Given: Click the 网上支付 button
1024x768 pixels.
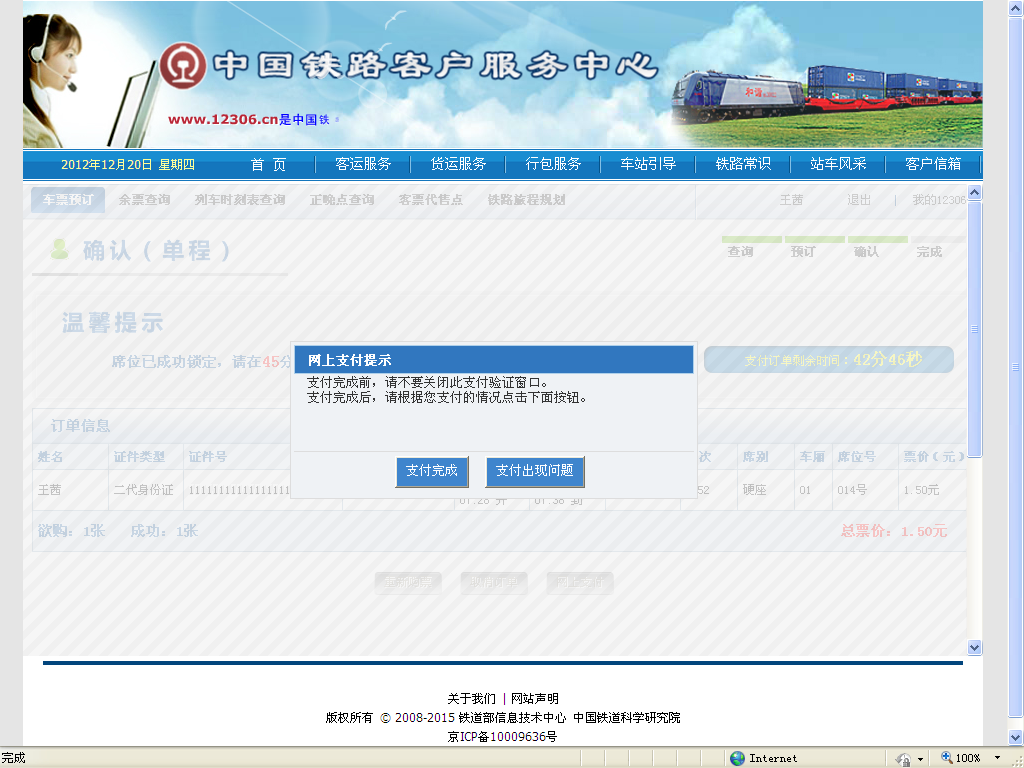Looking at the screenshot, I should [580, 583].
